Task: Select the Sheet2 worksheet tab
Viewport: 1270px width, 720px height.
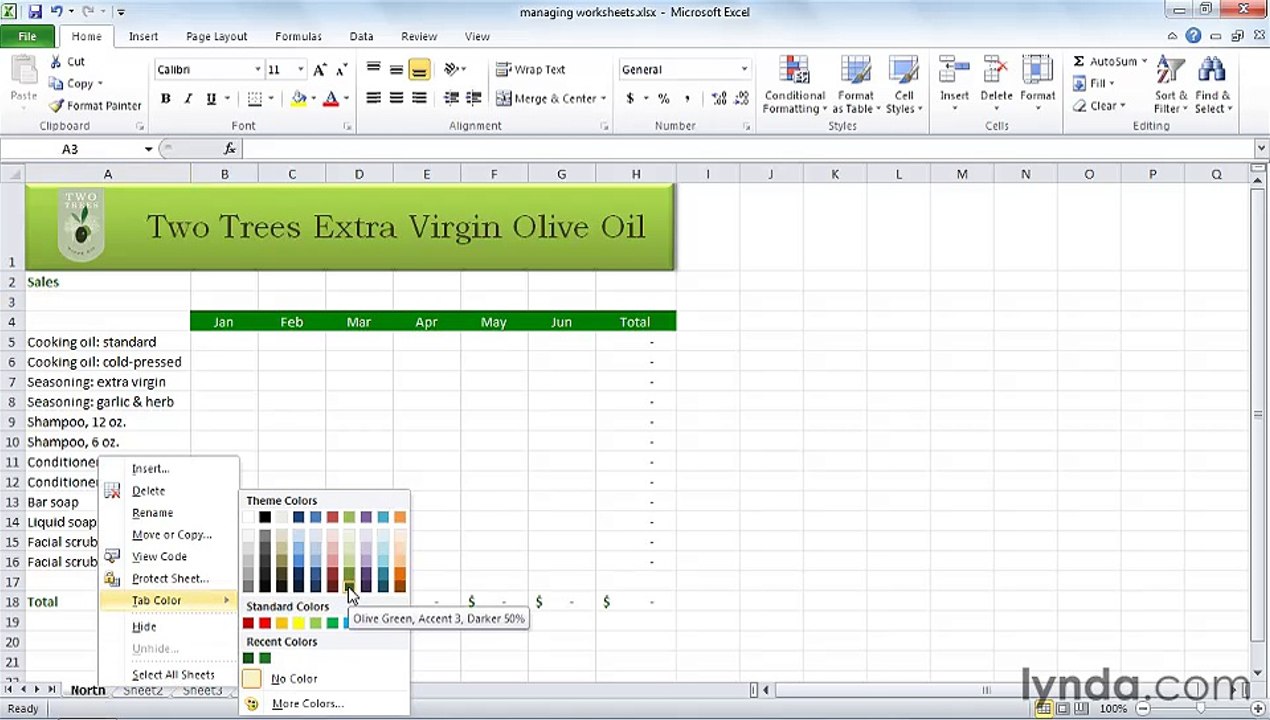Action: tap(143, 691)
